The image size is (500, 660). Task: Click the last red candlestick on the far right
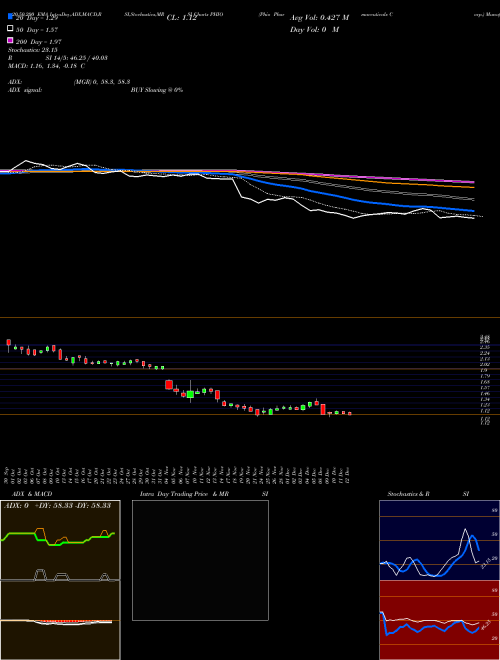349,414
